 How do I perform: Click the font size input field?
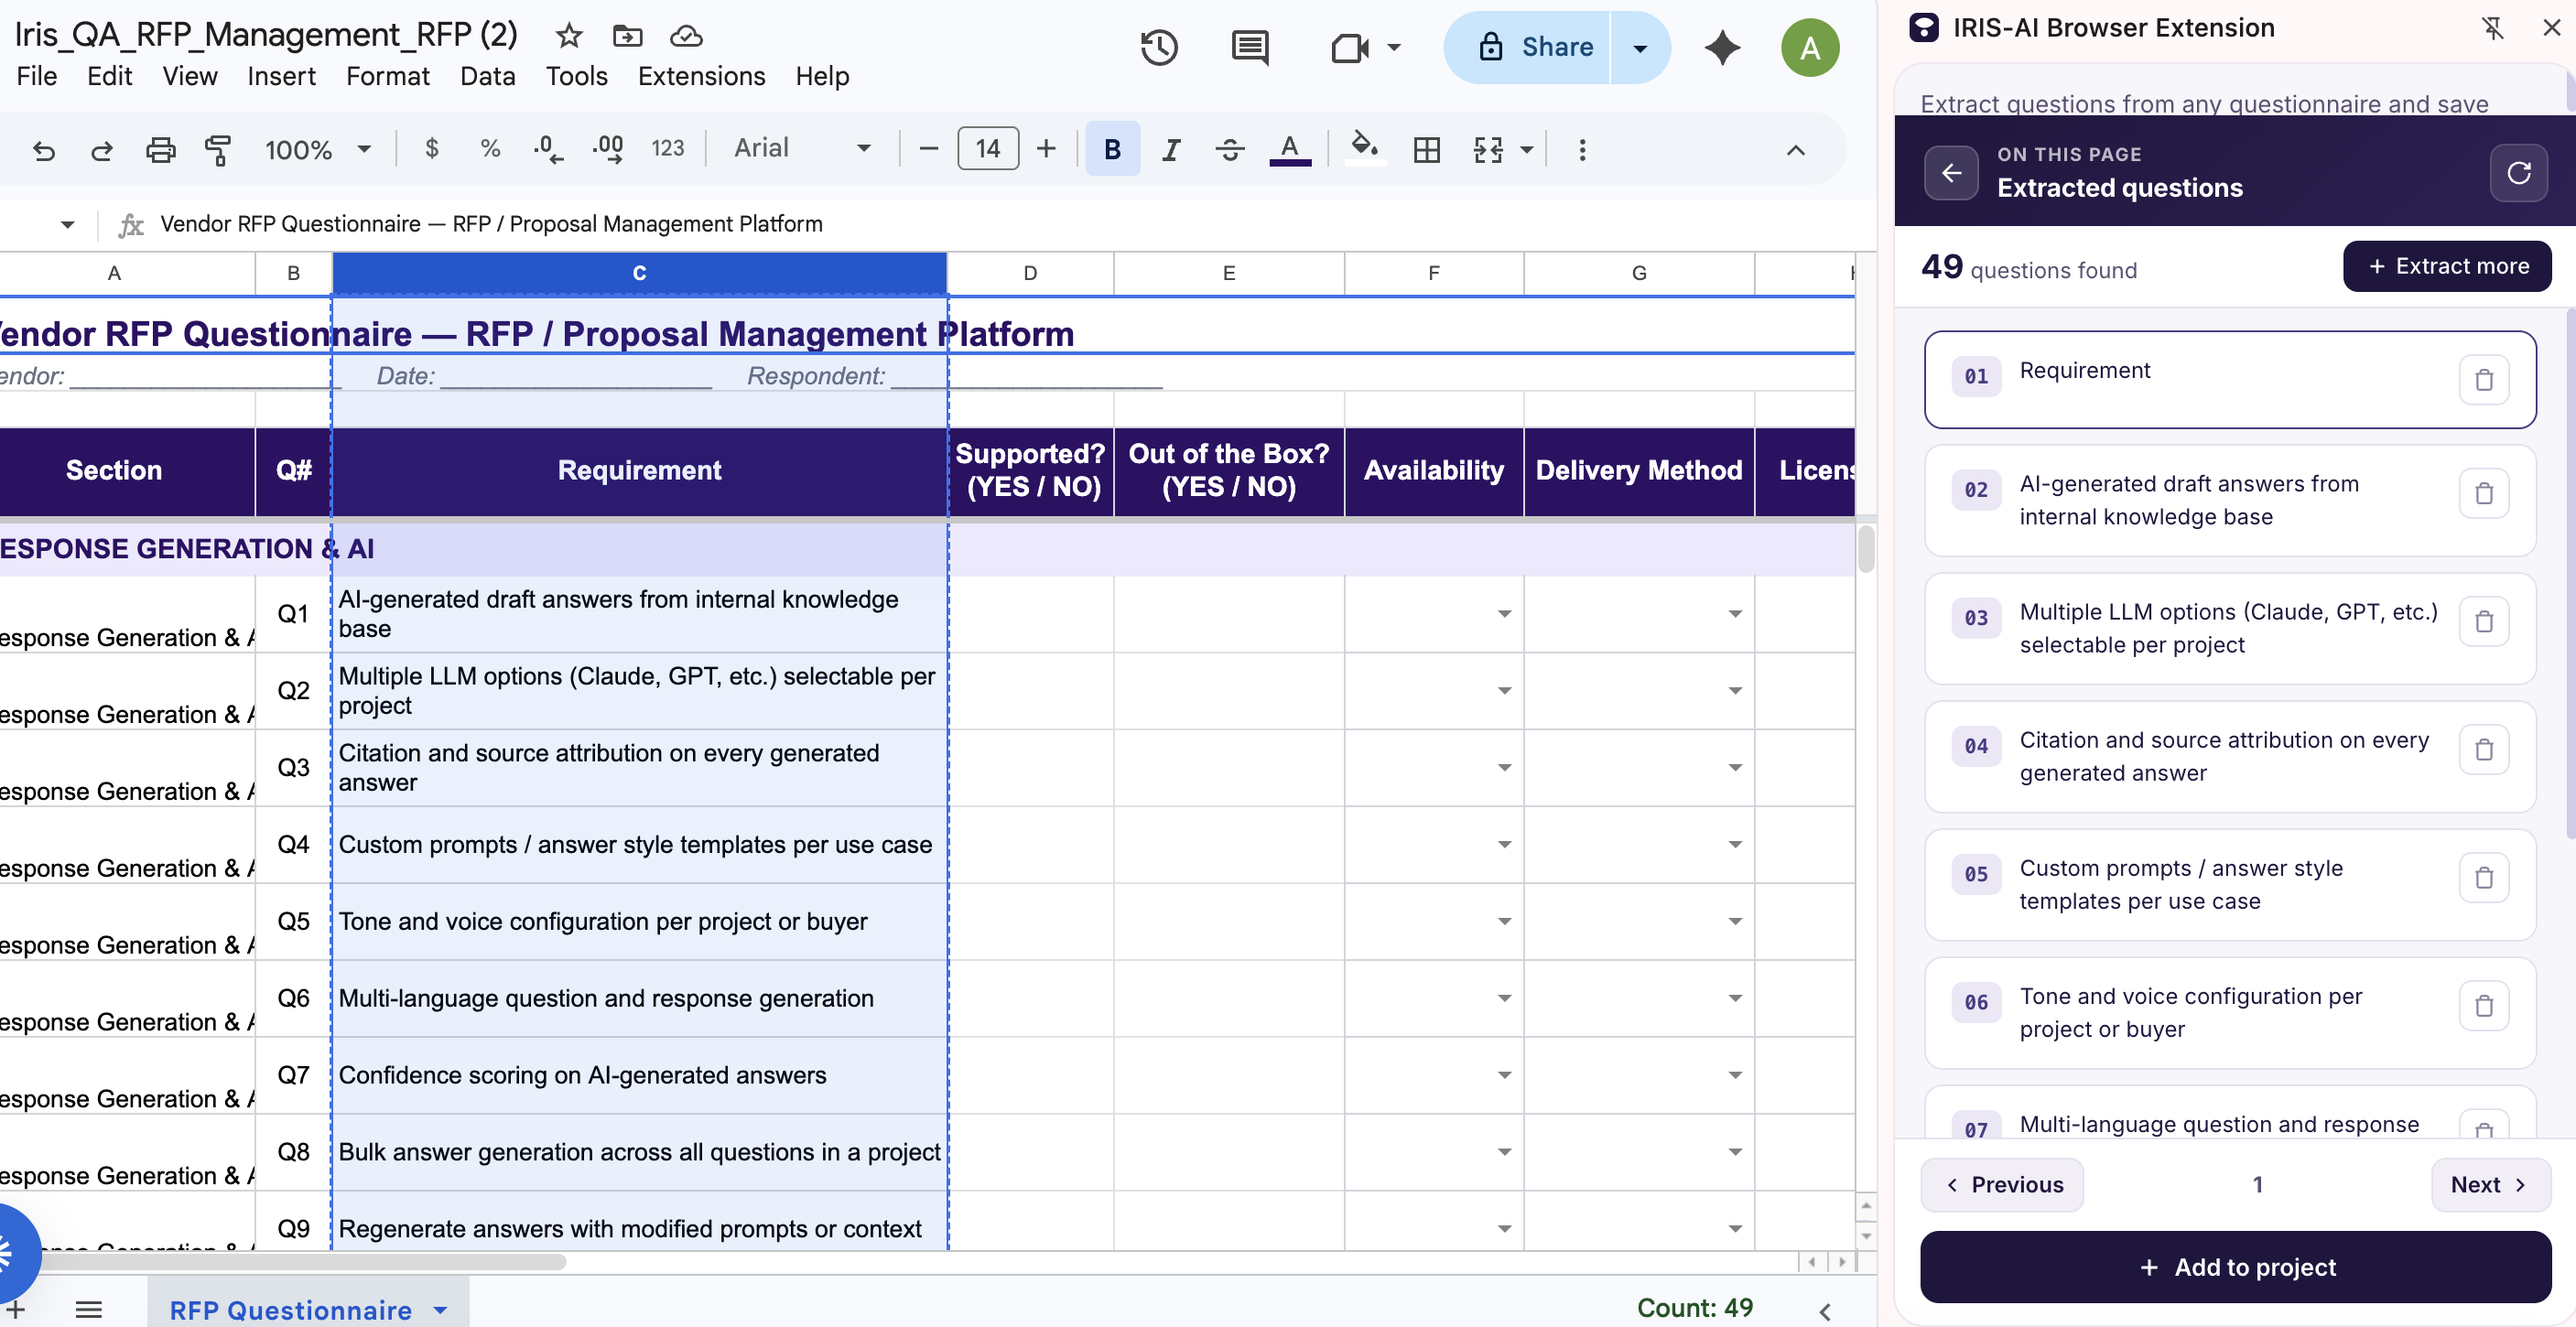[988, 149]
